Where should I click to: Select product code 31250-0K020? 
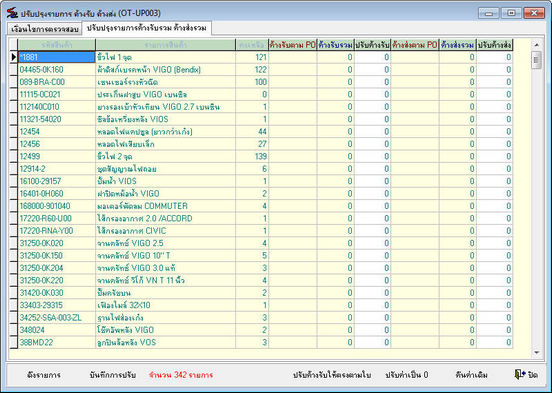57,243
